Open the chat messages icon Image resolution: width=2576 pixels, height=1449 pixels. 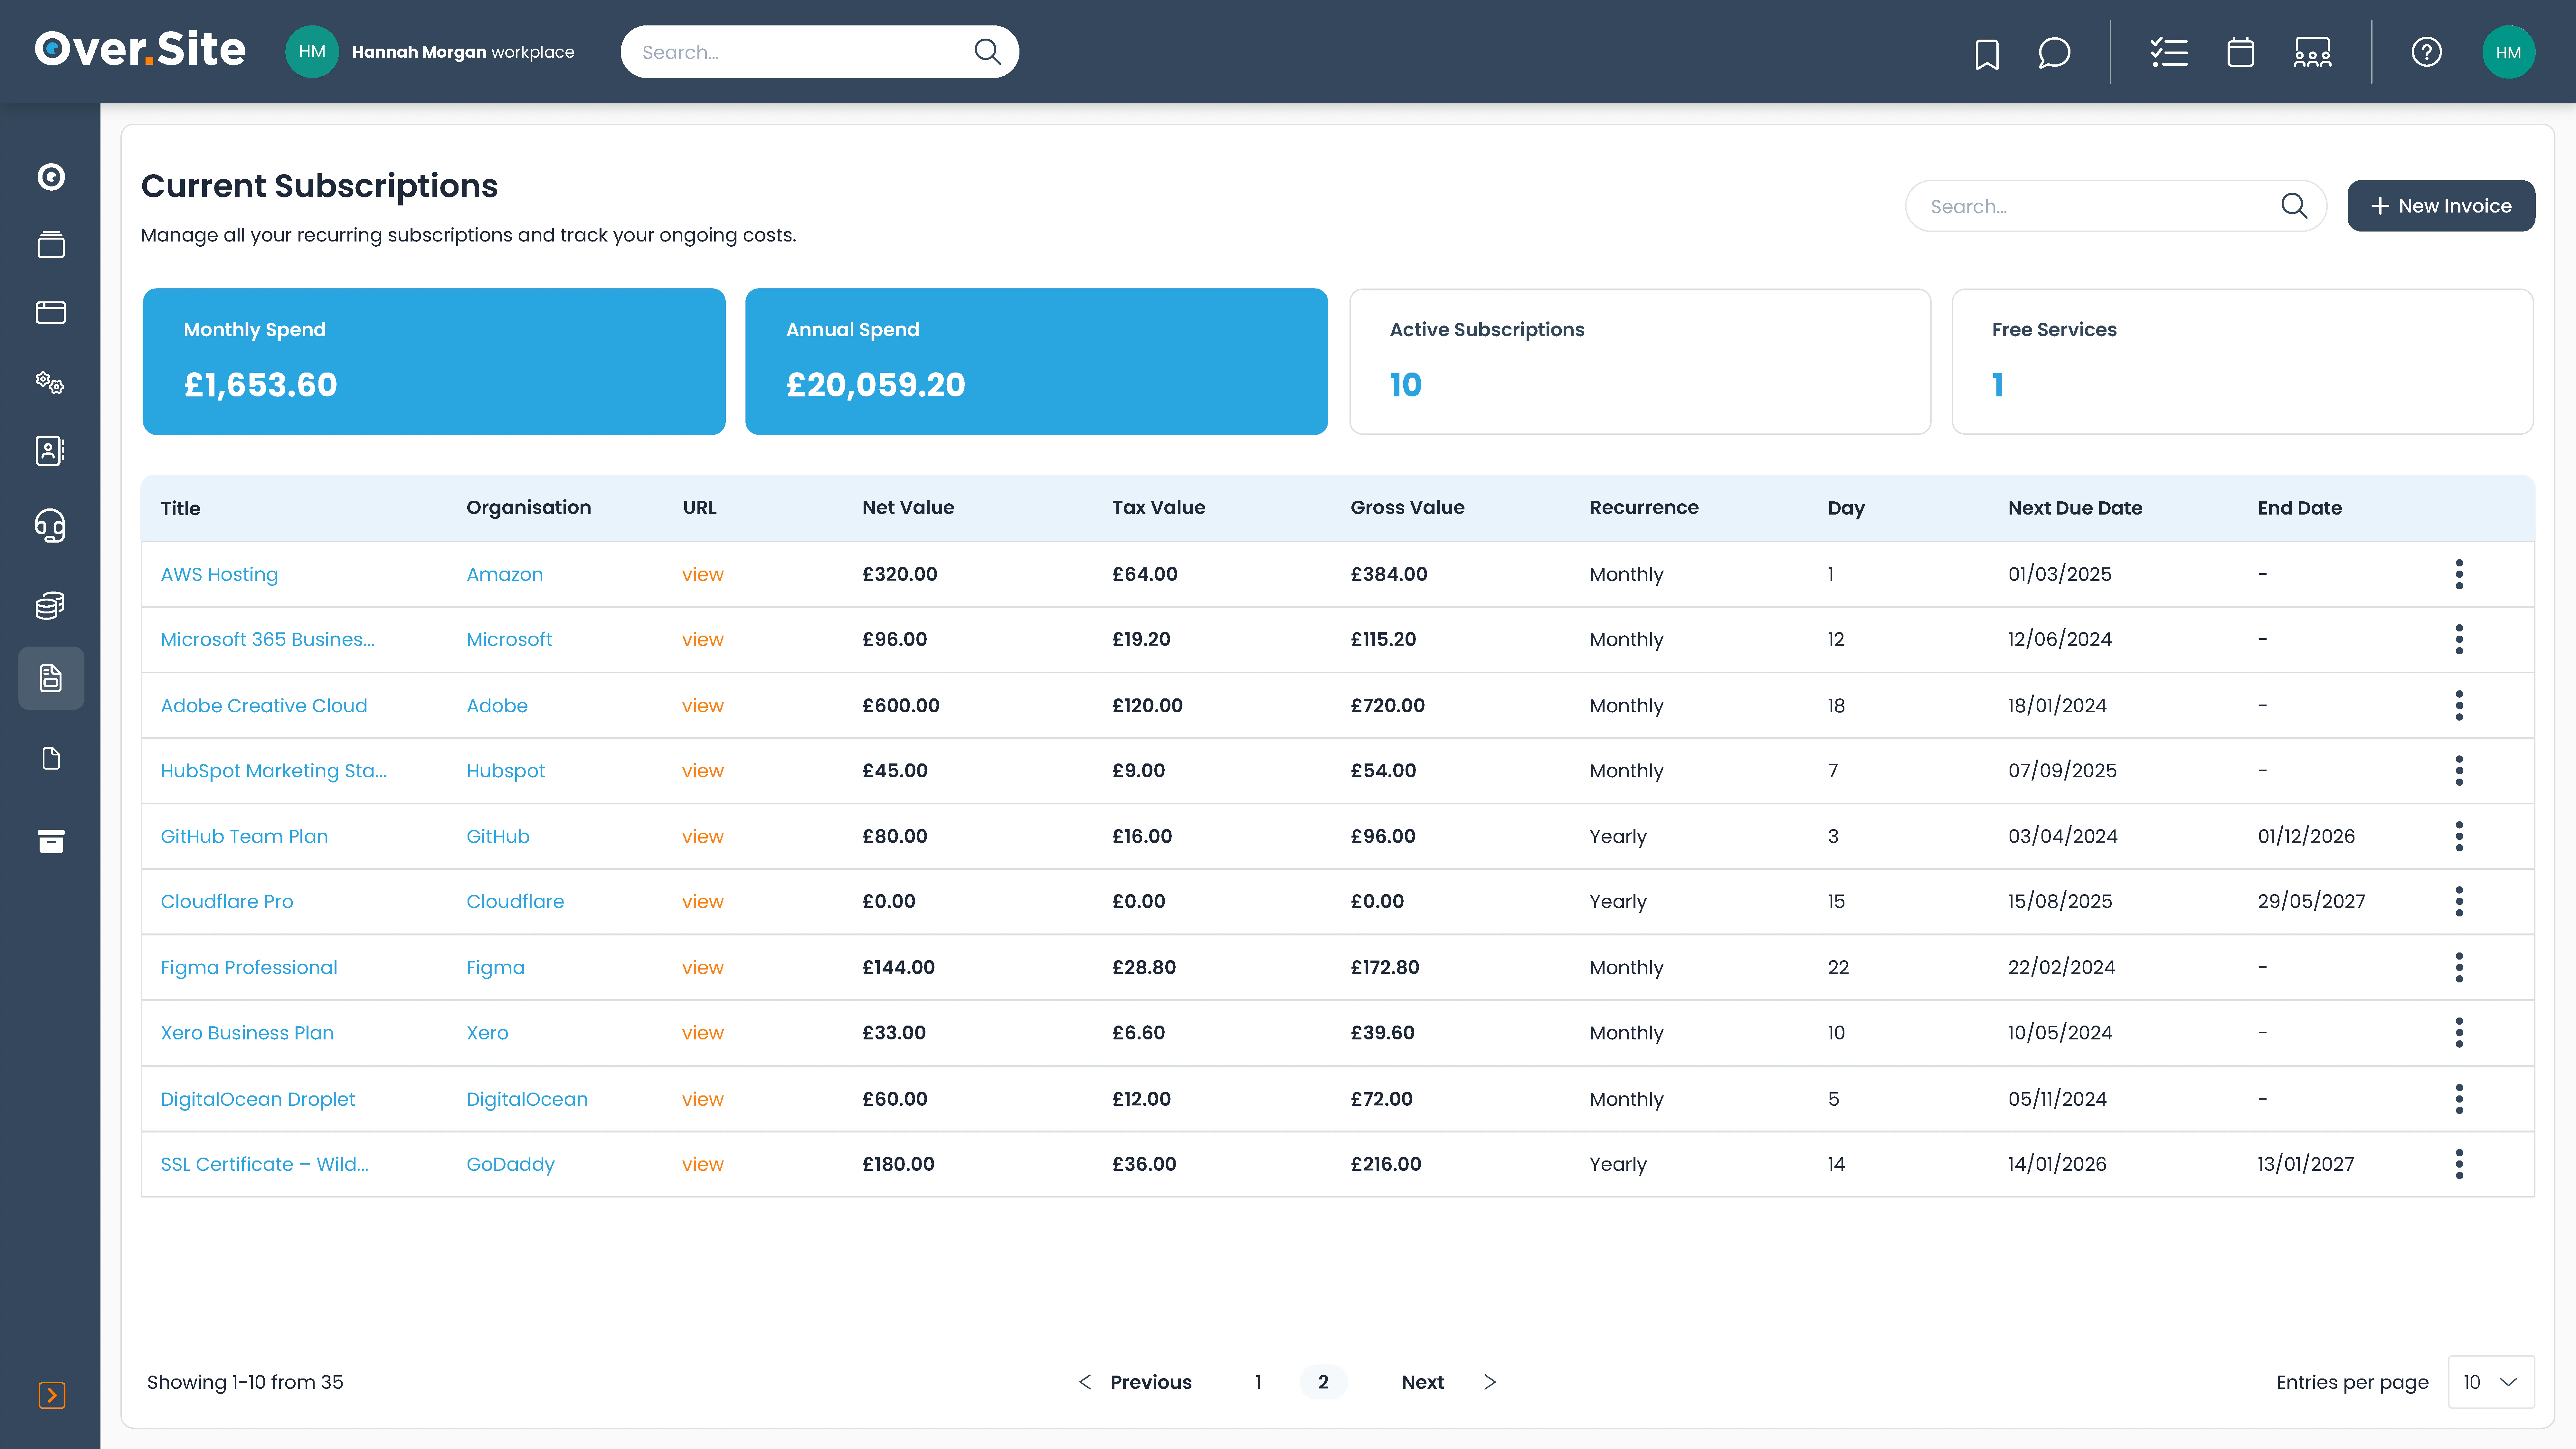(x=2054, y=53)
